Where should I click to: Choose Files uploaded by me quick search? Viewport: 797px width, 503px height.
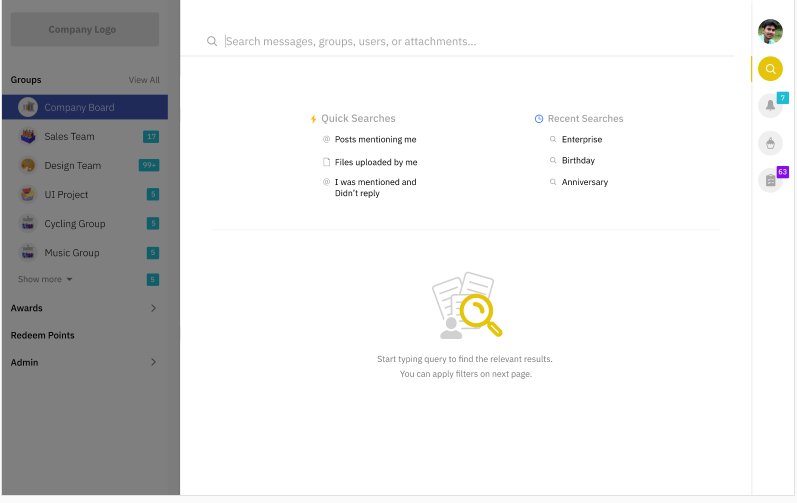coord(376,162)
